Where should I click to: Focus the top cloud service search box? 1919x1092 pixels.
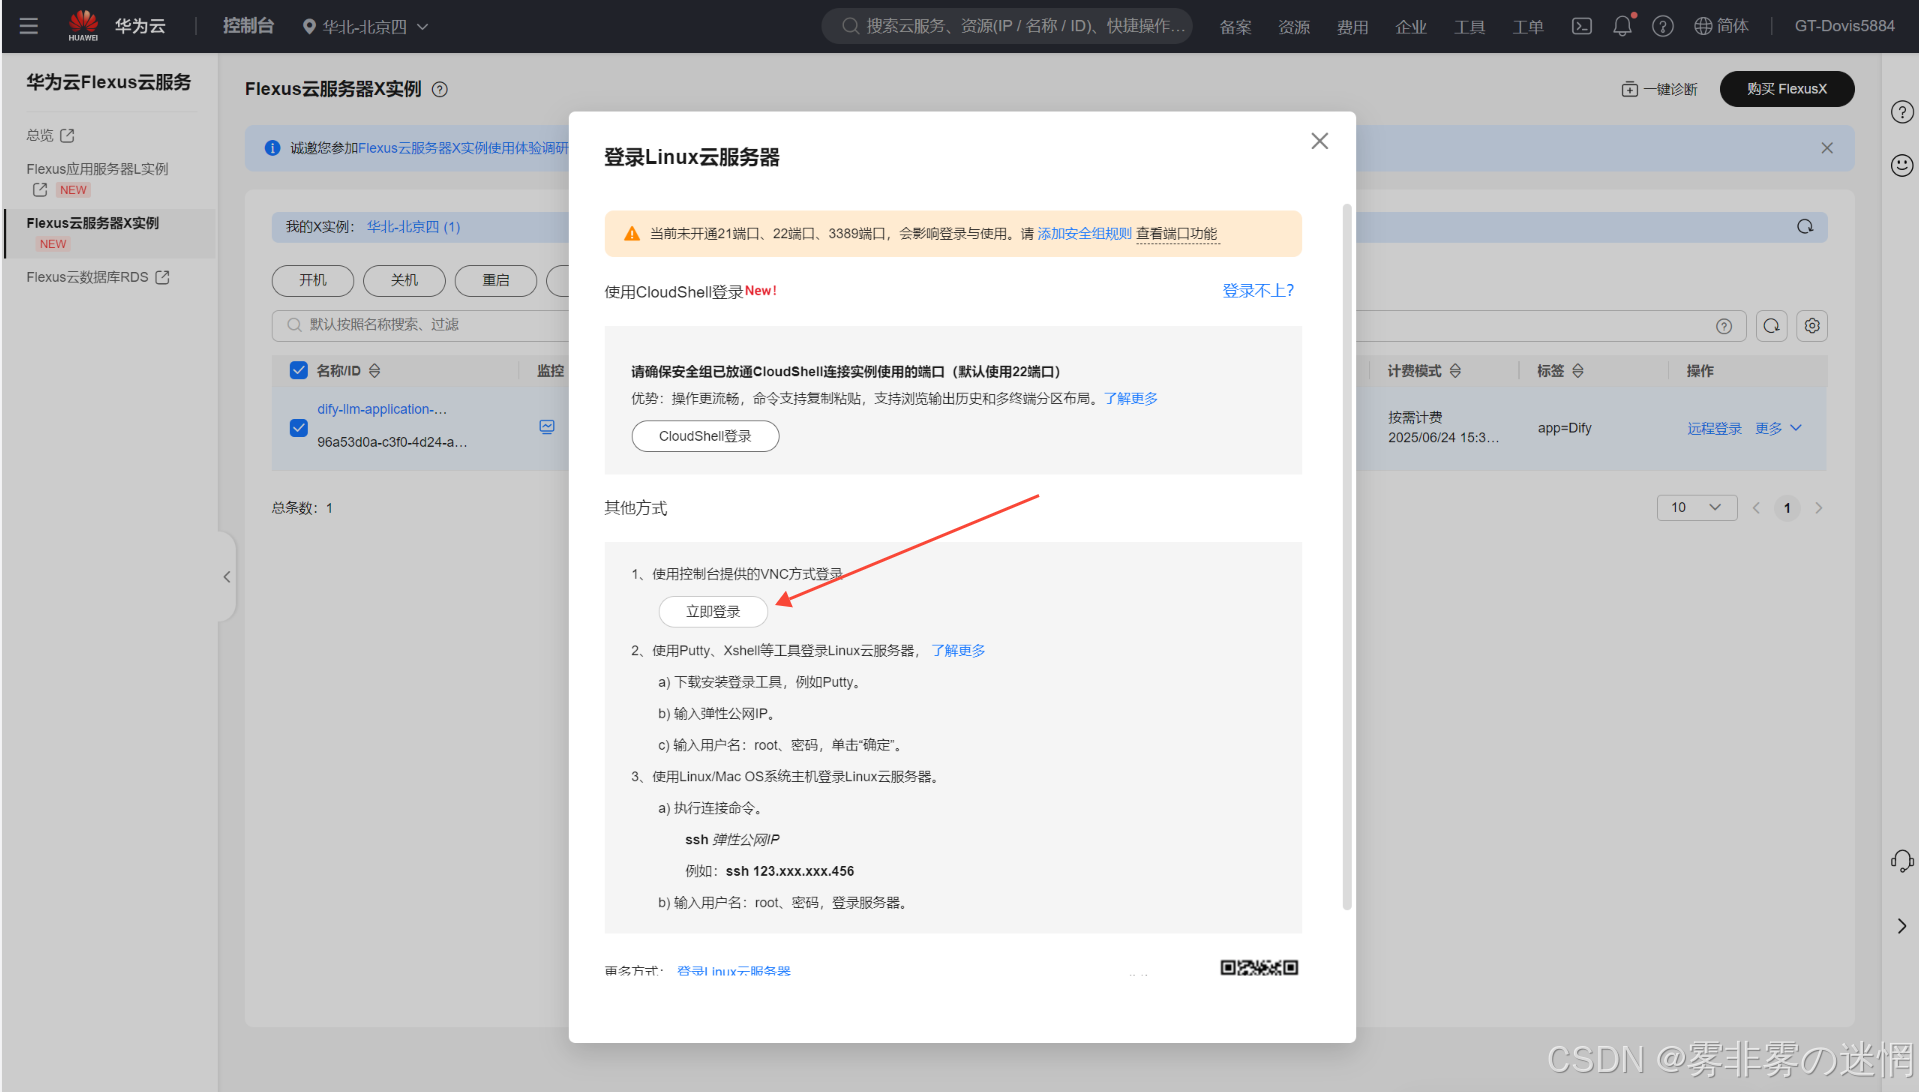click(x=1007, y=26)
